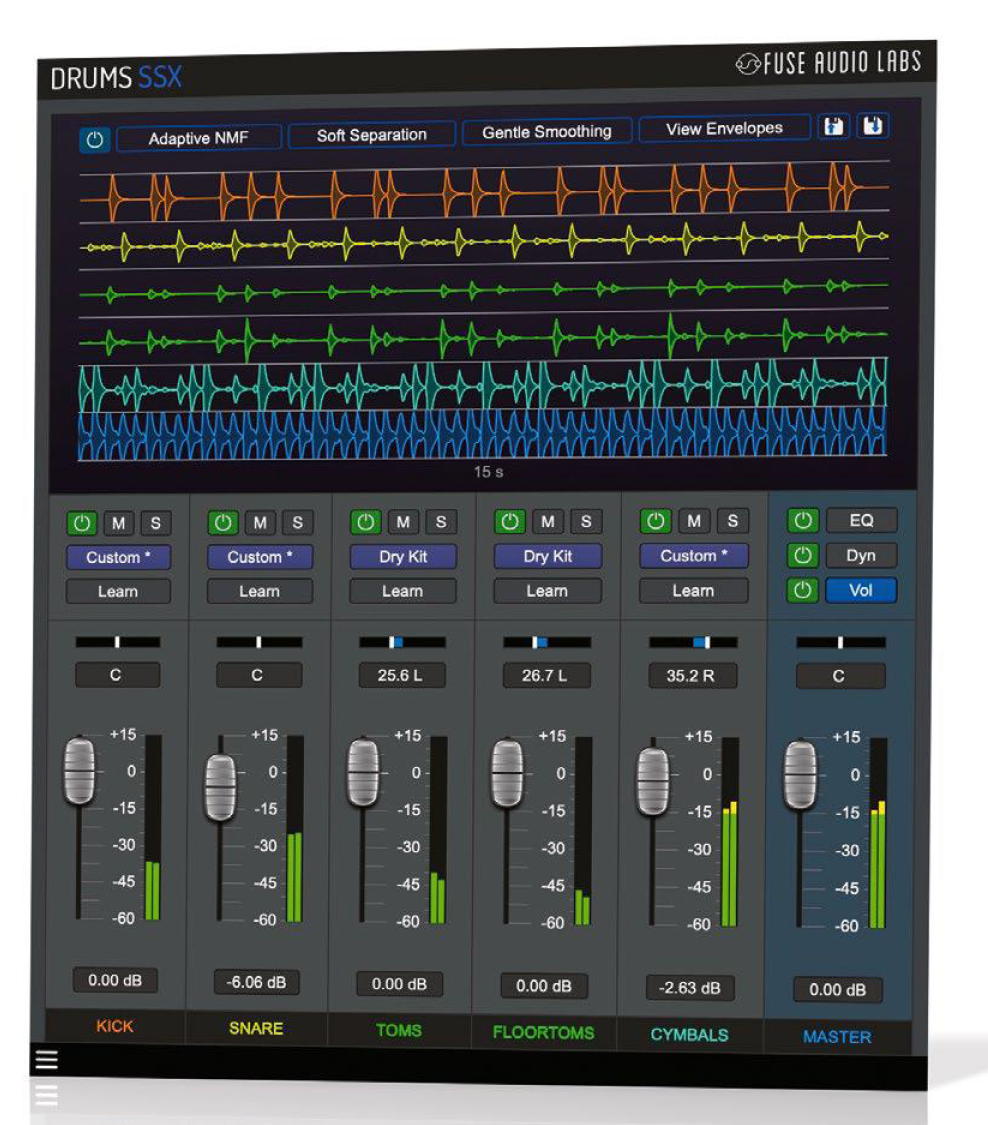The height and width of the screenshot is (1125, 988).
Task: Click Learn on the Kick channel
Action: coord(118,592)
